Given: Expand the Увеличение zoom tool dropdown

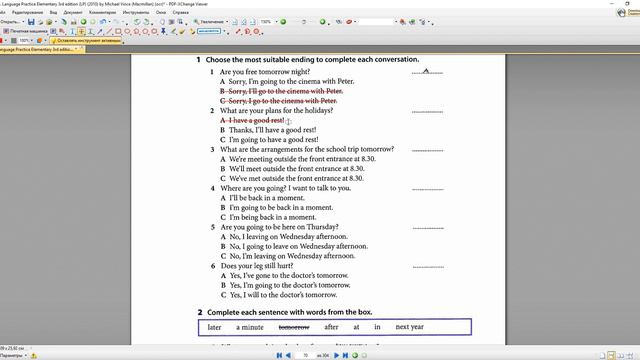Looking at the screenshot, I should [x=227, y=22].
